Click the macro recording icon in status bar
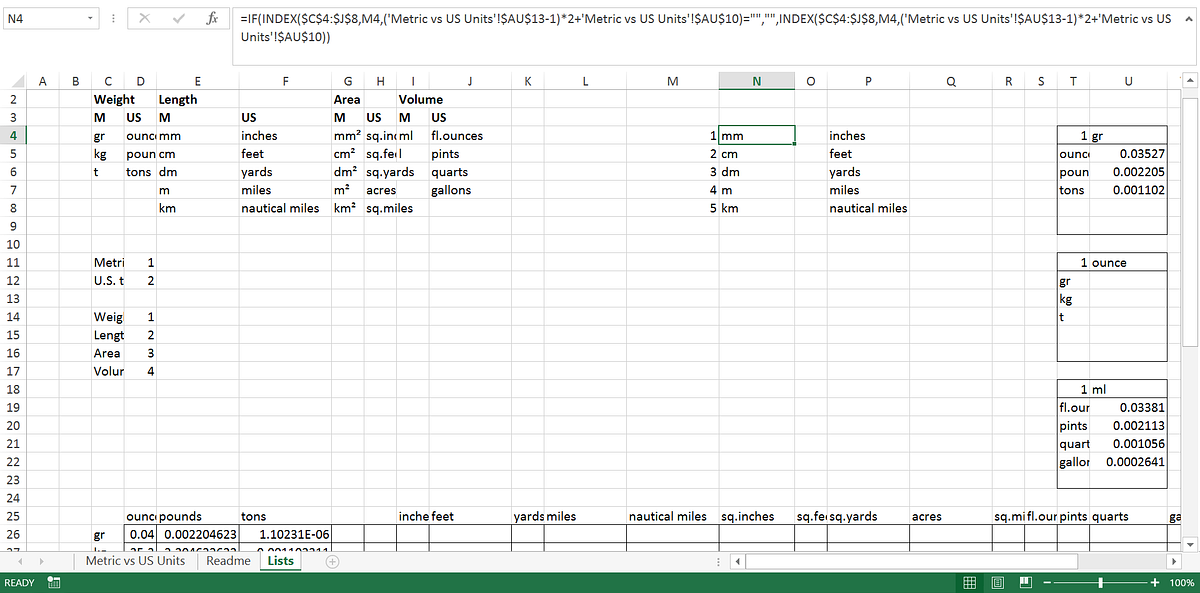1200x593 pixels. [56, 583]
